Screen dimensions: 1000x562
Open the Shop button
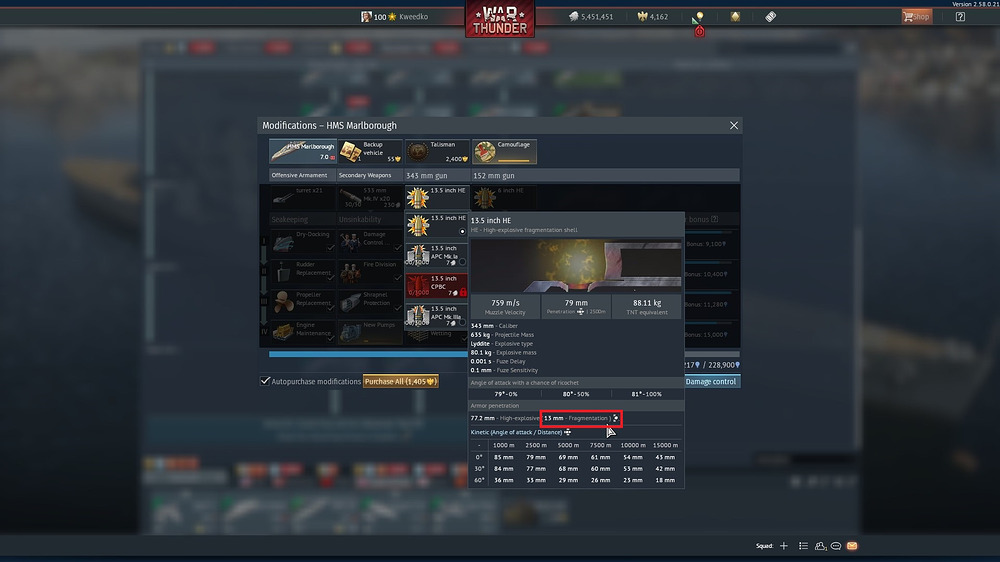pyautogui.click(x=916, y=17)
